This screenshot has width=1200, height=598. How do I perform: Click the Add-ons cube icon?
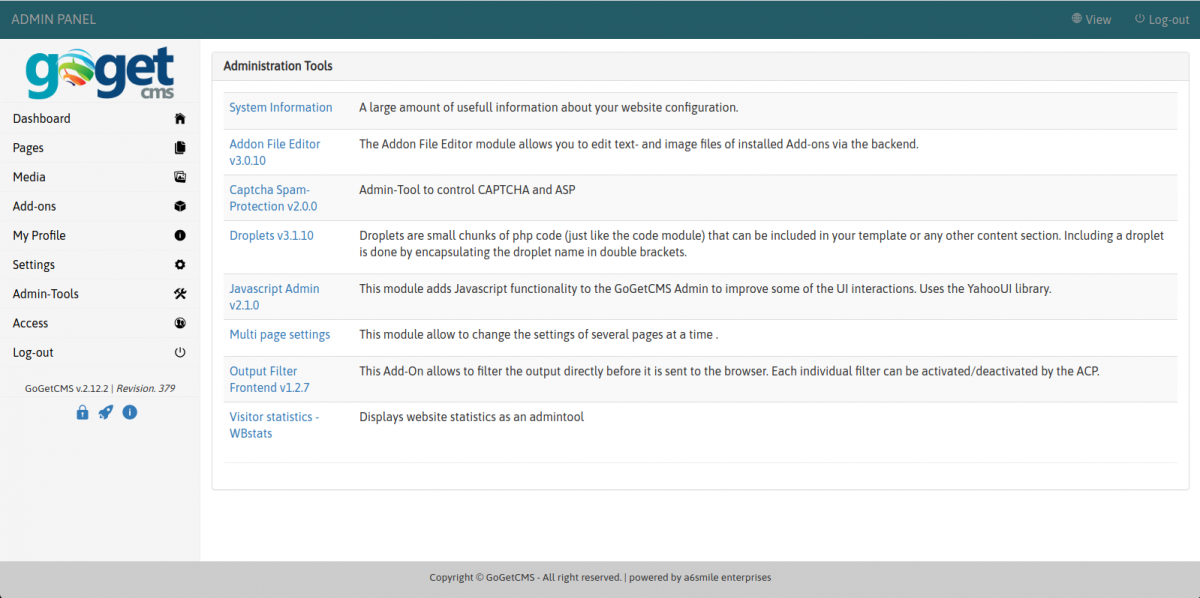point(180,206)
